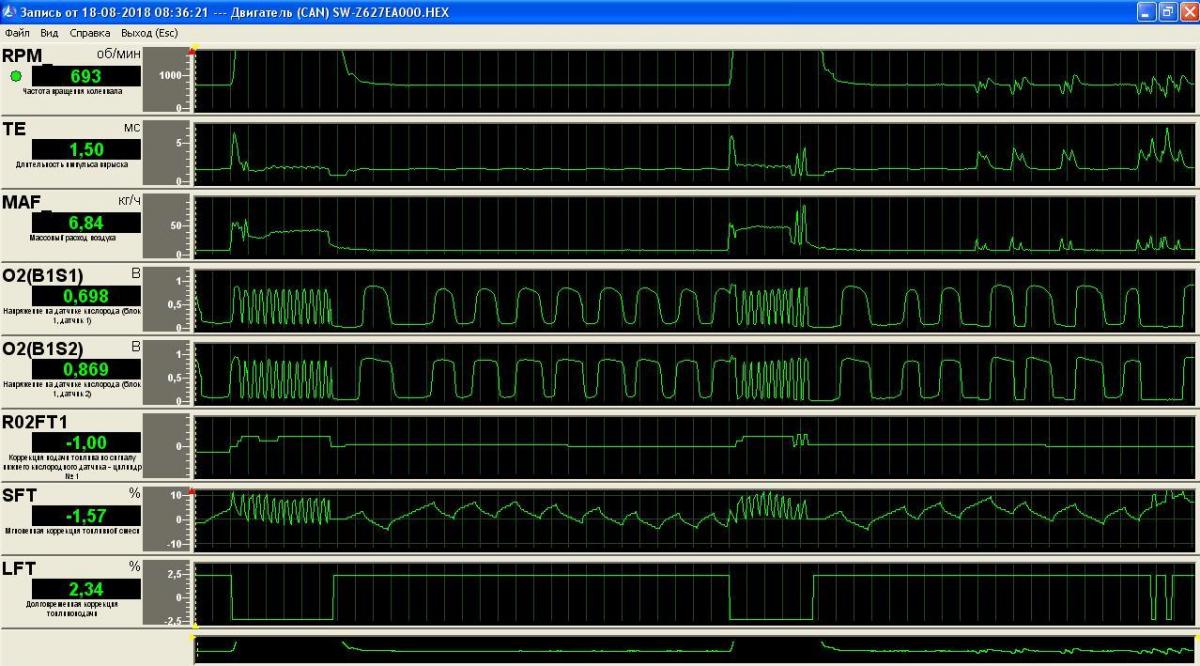Click the R02FT1 parameter label

[x=35, y=423]
